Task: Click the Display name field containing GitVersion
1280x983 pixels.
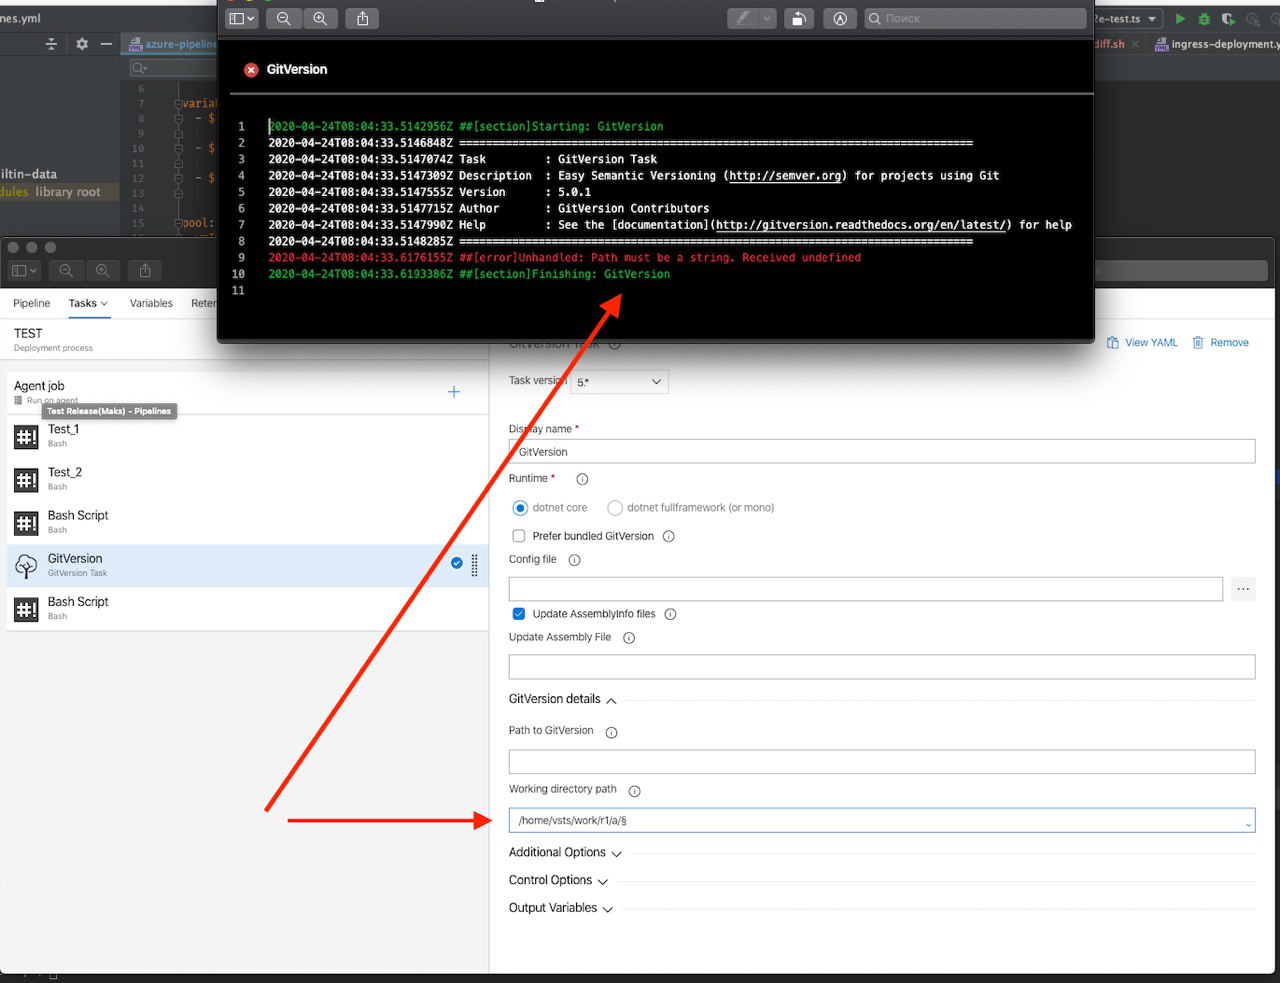Action: [882, 452]
